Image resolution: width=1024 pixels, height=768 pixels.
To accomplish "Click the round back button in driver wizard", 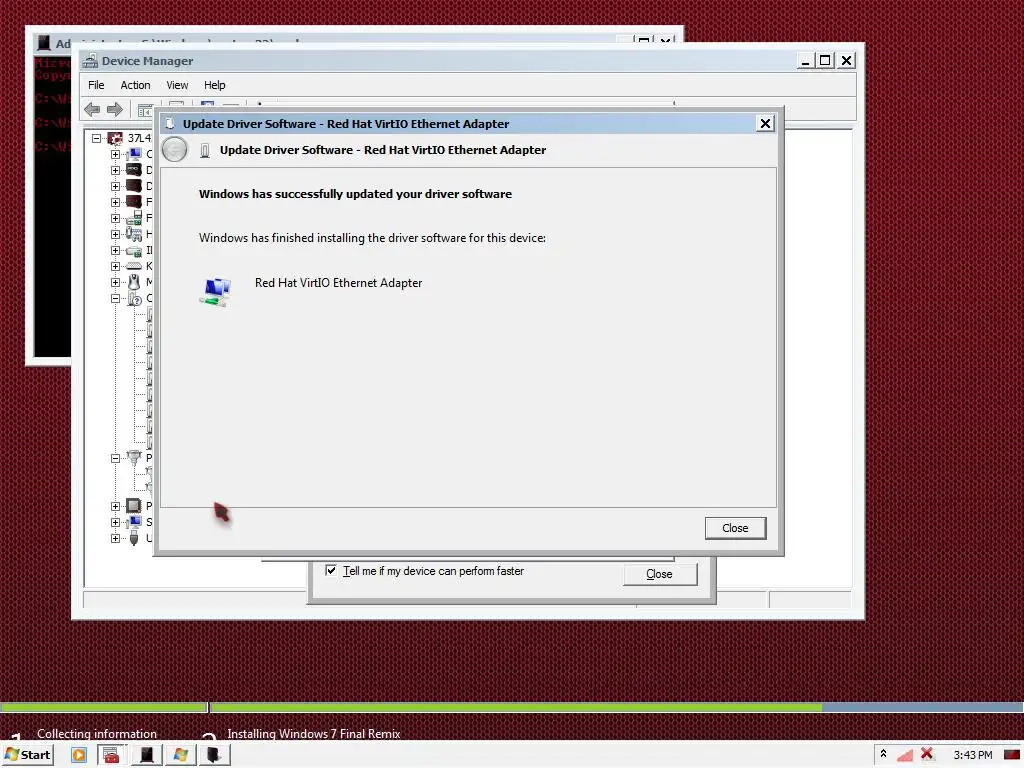I will click(174, 150).
